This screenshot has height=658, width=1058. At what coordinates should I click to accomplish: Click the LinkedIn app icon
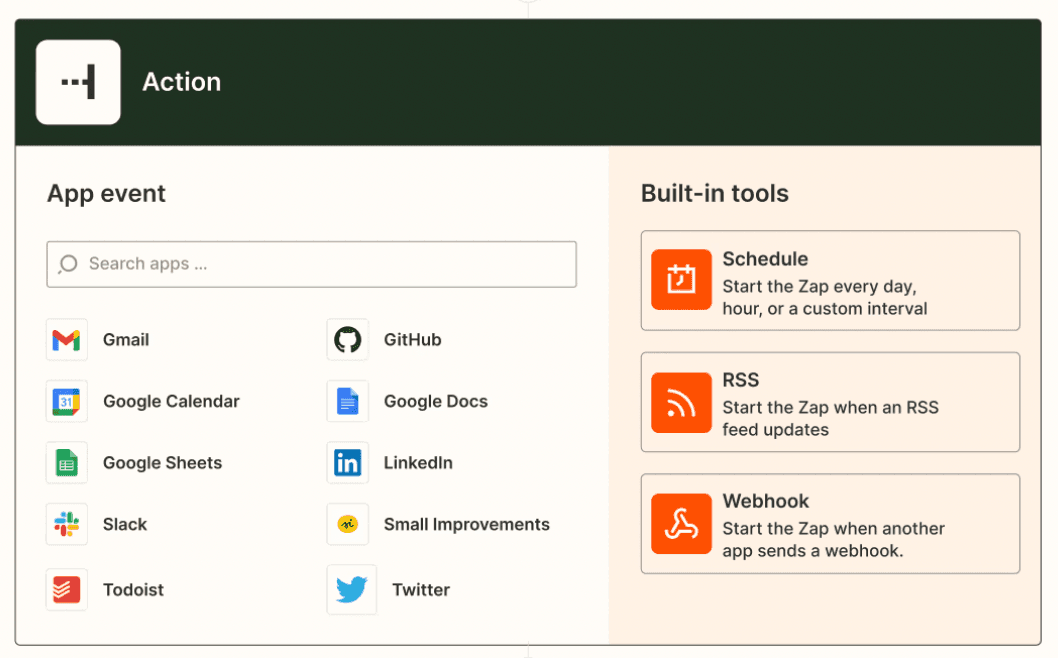click(348, 463)
